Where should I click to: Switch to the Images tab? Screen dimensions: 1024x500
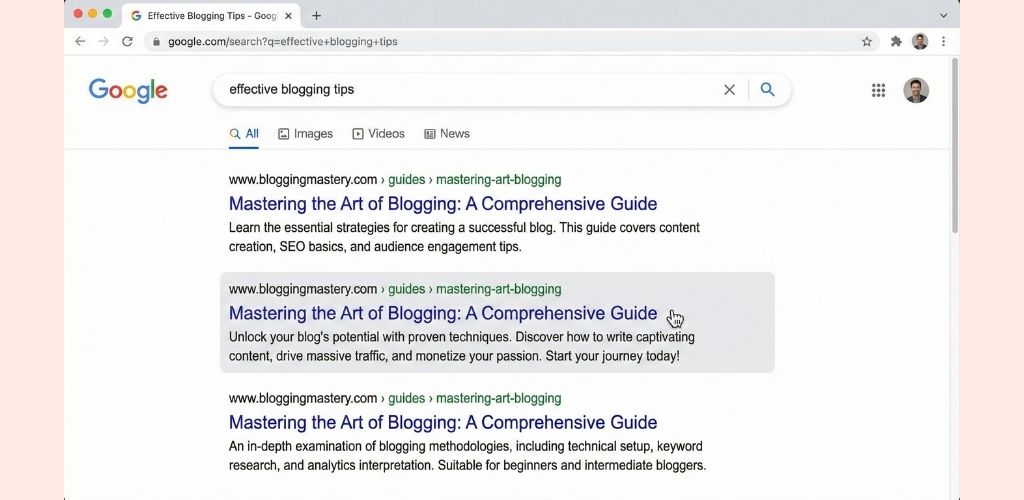point(305,133)
